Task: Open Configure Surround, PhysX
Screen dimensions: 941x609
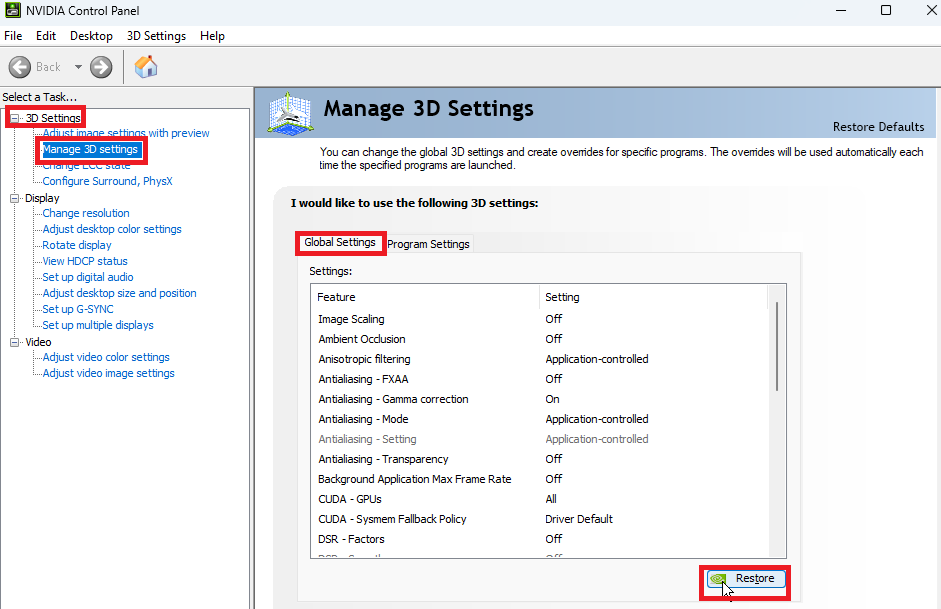Action: 107,181
